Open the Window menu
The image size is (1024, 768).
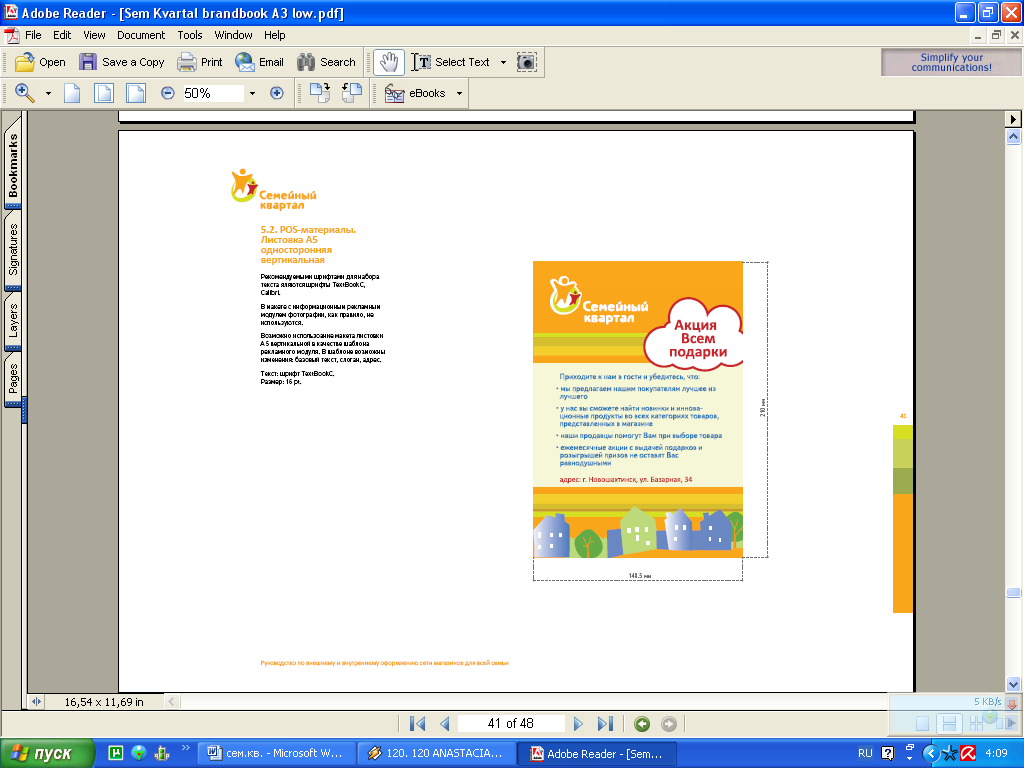[233, 35]
